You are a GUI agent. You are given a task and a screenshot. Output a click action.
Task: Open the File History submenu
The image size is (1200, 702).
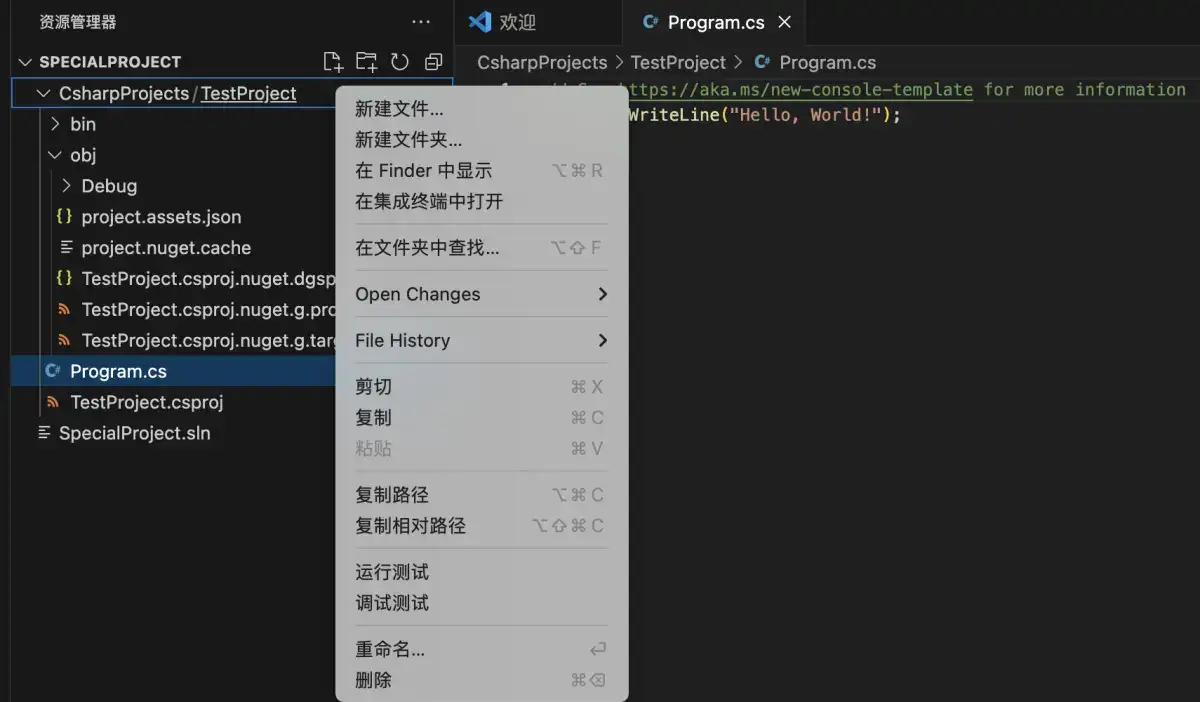pyautogui.click(x=480, y=340)
